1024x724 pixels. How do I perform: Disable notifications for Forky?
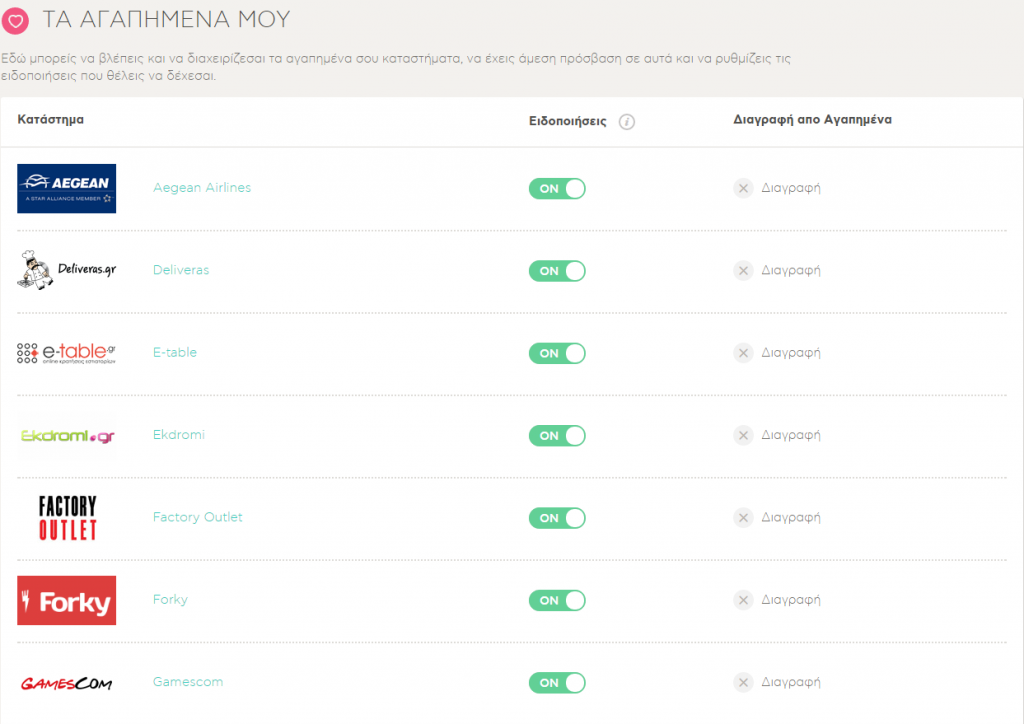tap(557, 600)
